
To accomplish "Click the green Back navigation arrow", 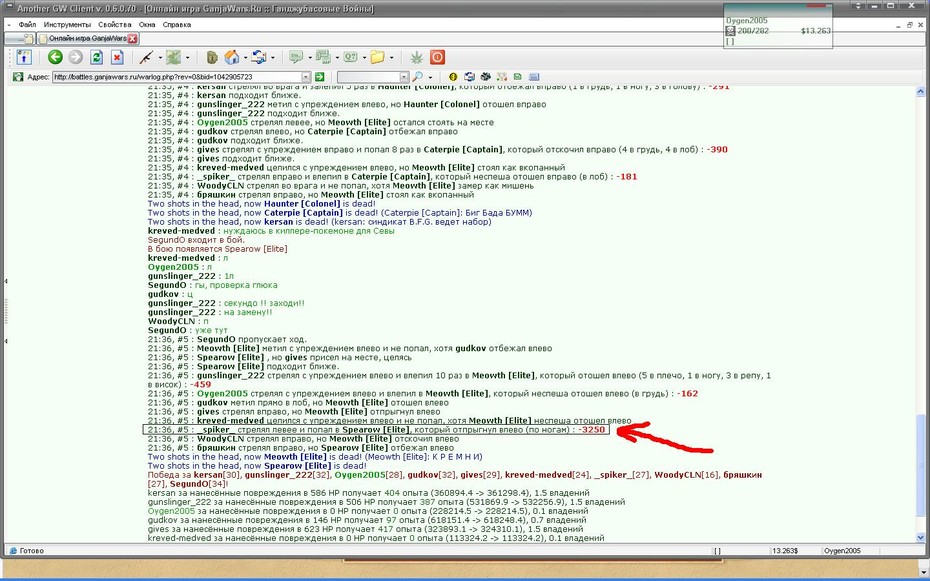I will point(55,57).
